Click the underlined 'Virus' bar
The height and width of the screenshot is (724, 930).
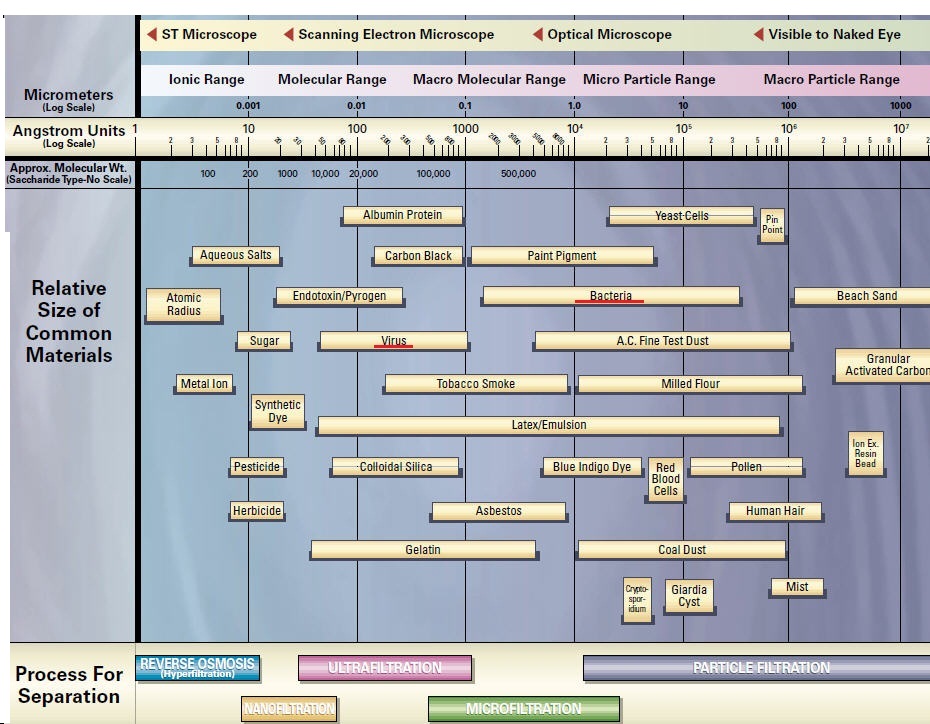pyautogui.click(x=394, y=341)
